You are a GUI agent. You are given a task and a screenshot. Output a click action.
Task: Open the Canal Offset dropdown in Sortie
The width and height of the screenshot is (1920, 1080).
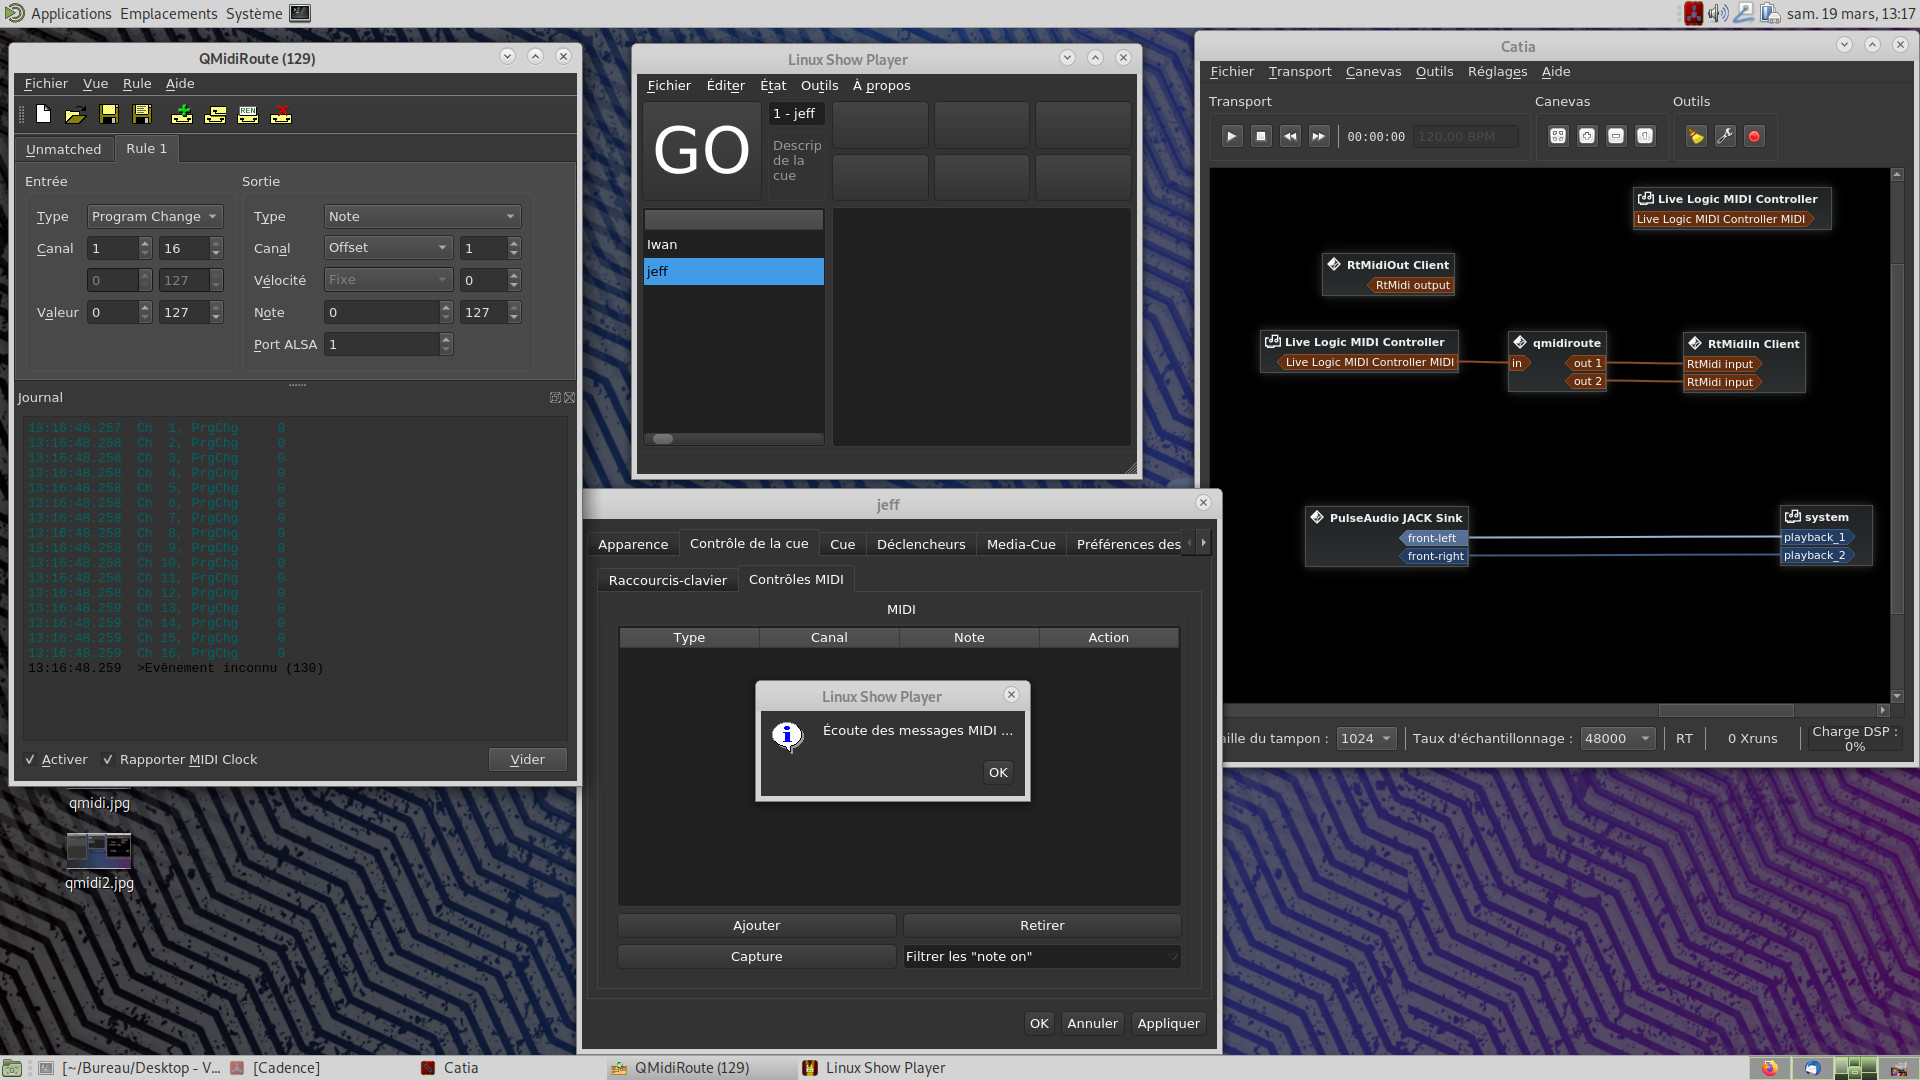pos(388,248)
